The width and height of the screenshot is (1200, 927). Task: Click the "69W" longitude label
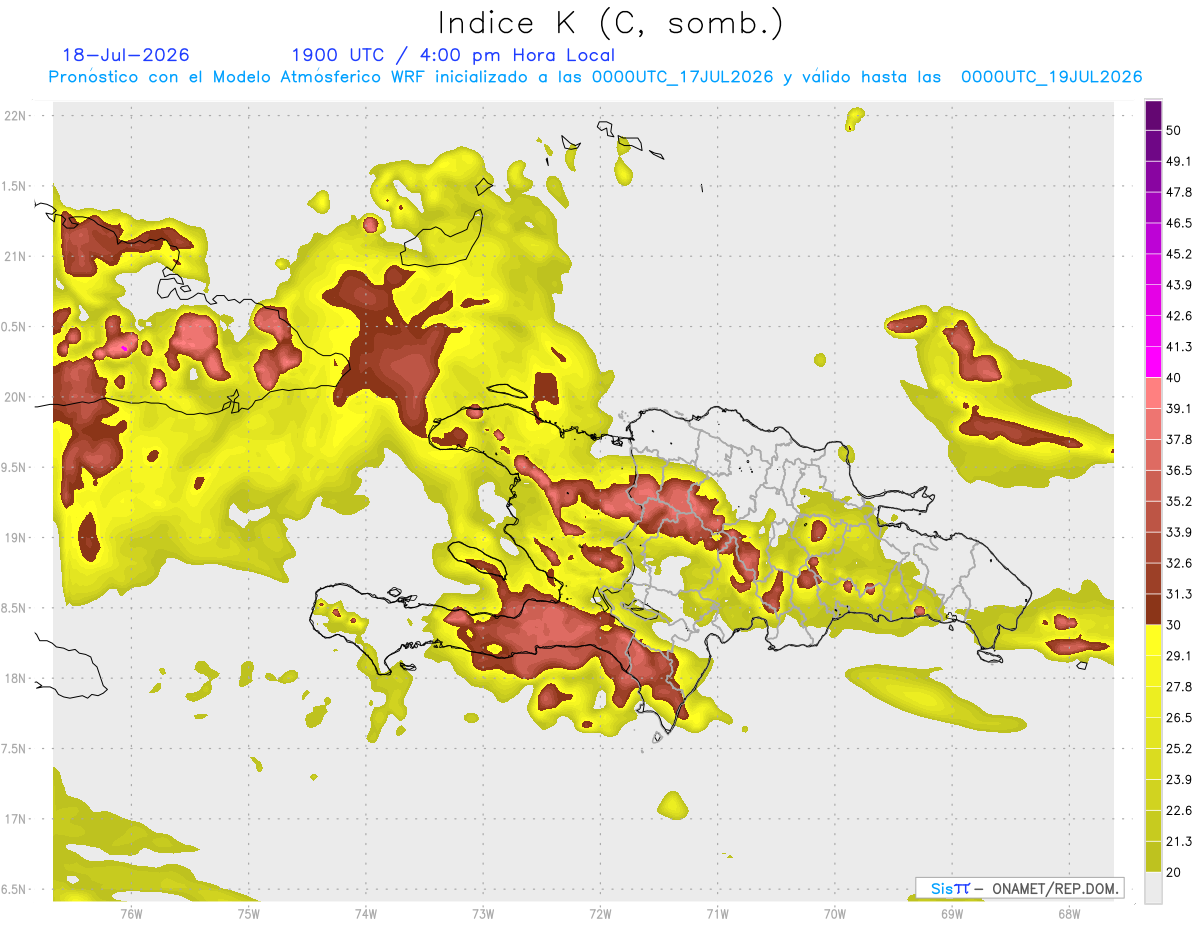tap(952, 913)
